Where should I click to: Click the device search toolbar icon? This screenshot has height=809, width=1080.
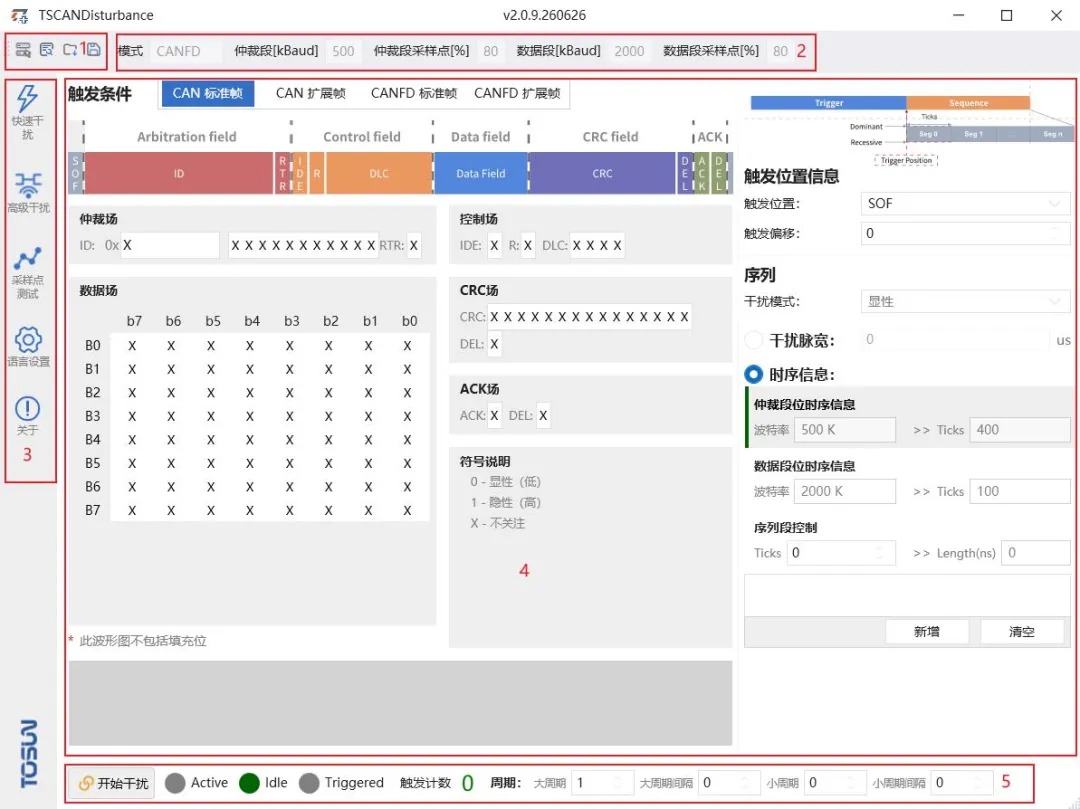(x=23, y=50)
